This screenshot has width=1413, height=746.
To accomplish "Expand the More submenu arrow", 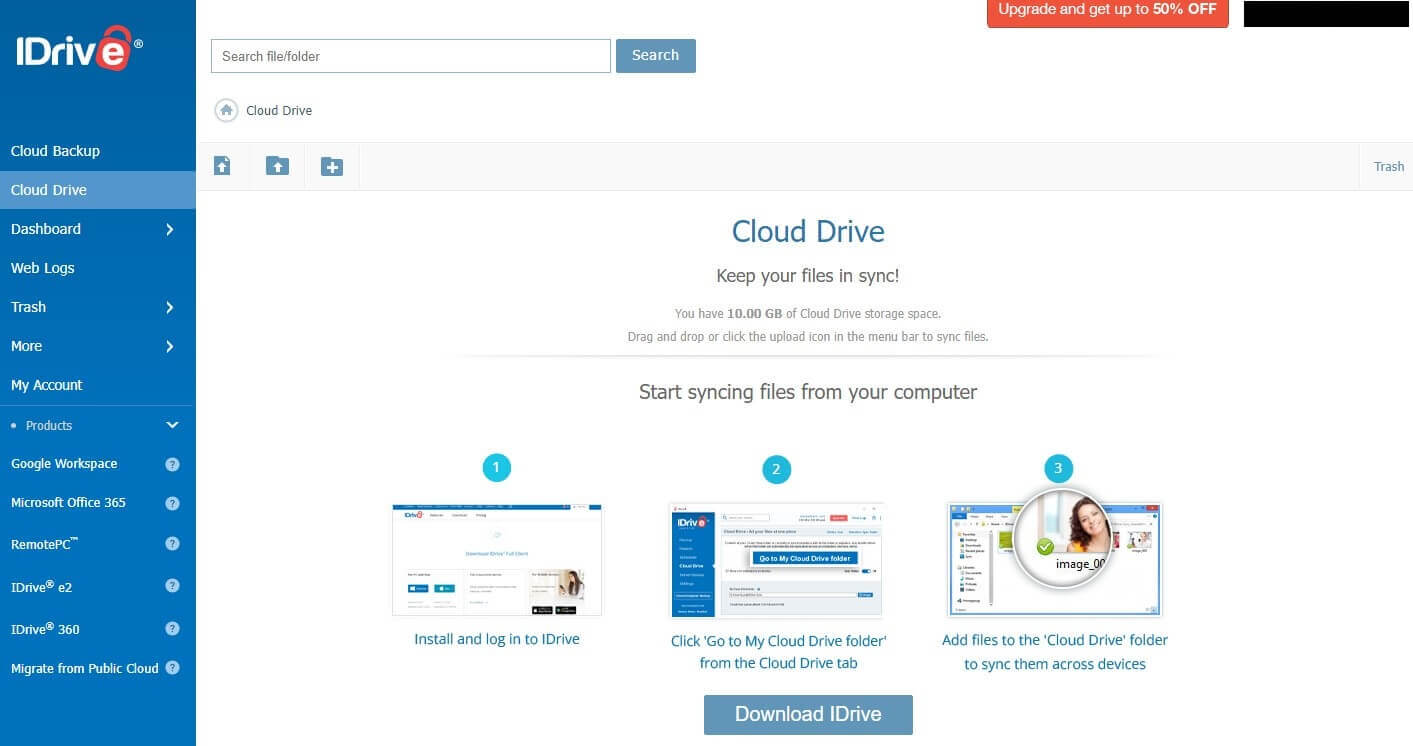I will [x=169, y=346].
